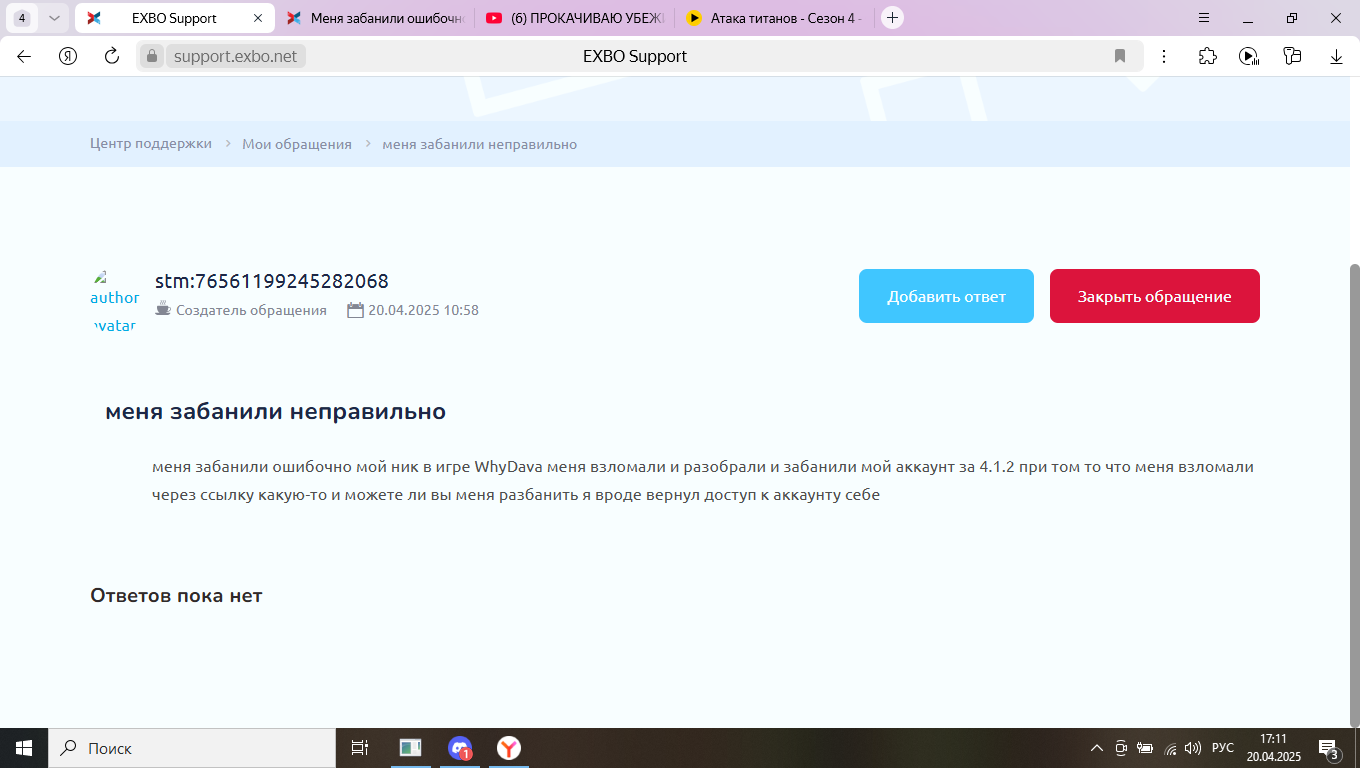Open the Центр поддержки breadcrumb link
This screenshot has width=1360, height=768.
click(x=151, y=144)
